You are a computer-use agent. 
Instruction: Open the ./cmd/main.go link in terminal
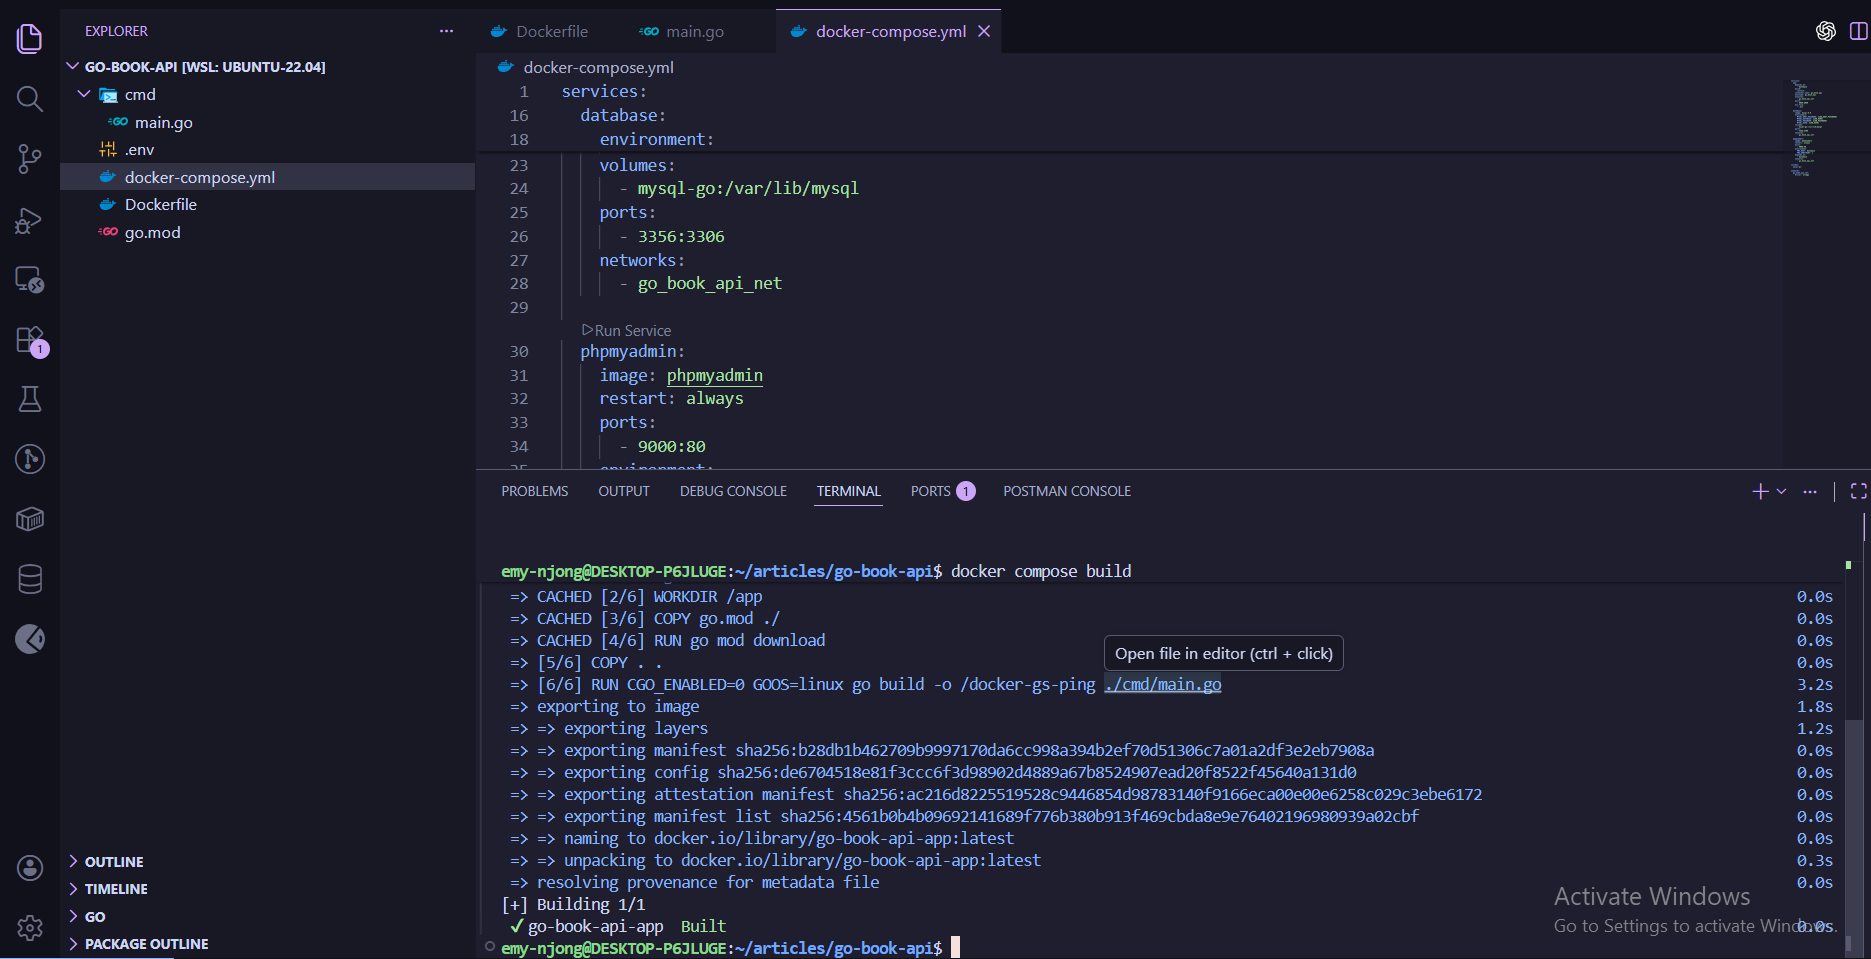(1162, 685)
